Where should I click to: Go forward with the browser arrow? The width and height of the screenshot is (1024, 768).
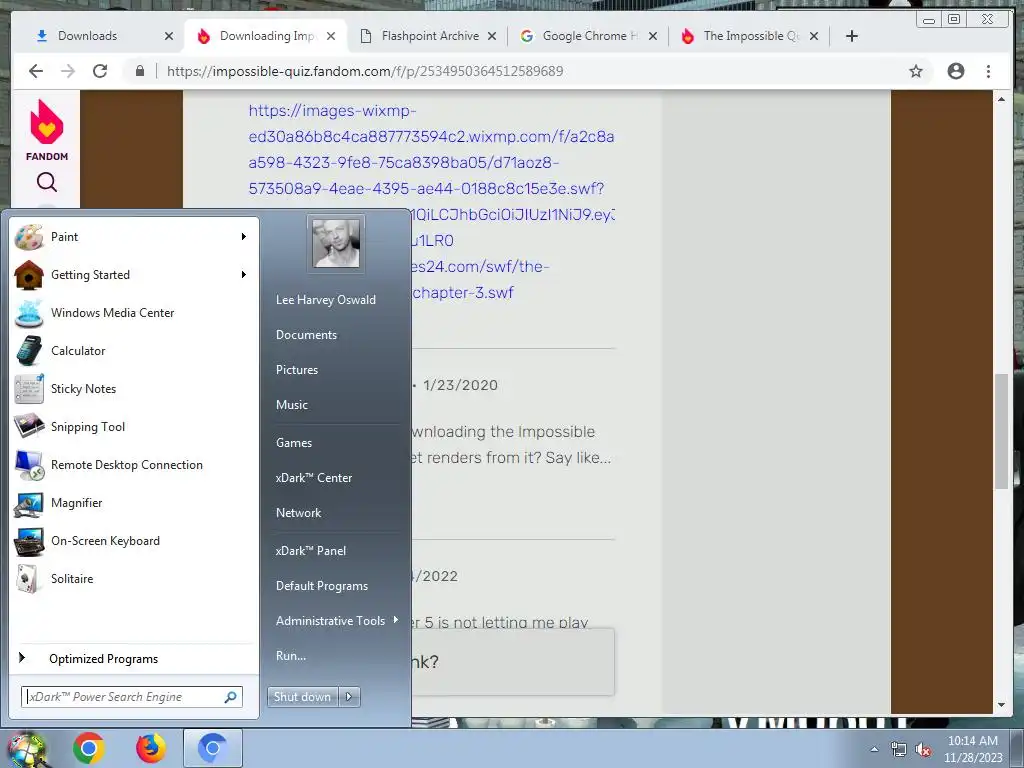pyautogui.click(x=68, y=71)
